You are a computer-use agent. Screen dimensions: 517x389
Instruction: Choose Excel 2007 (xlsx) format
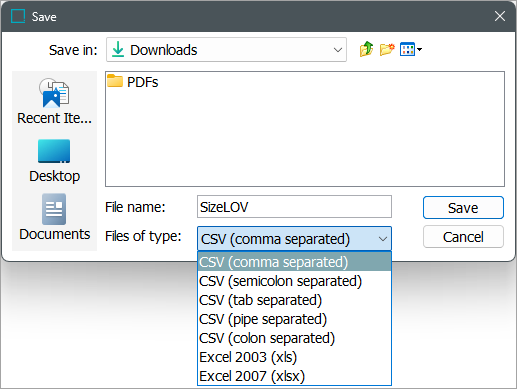pos(294,376)
